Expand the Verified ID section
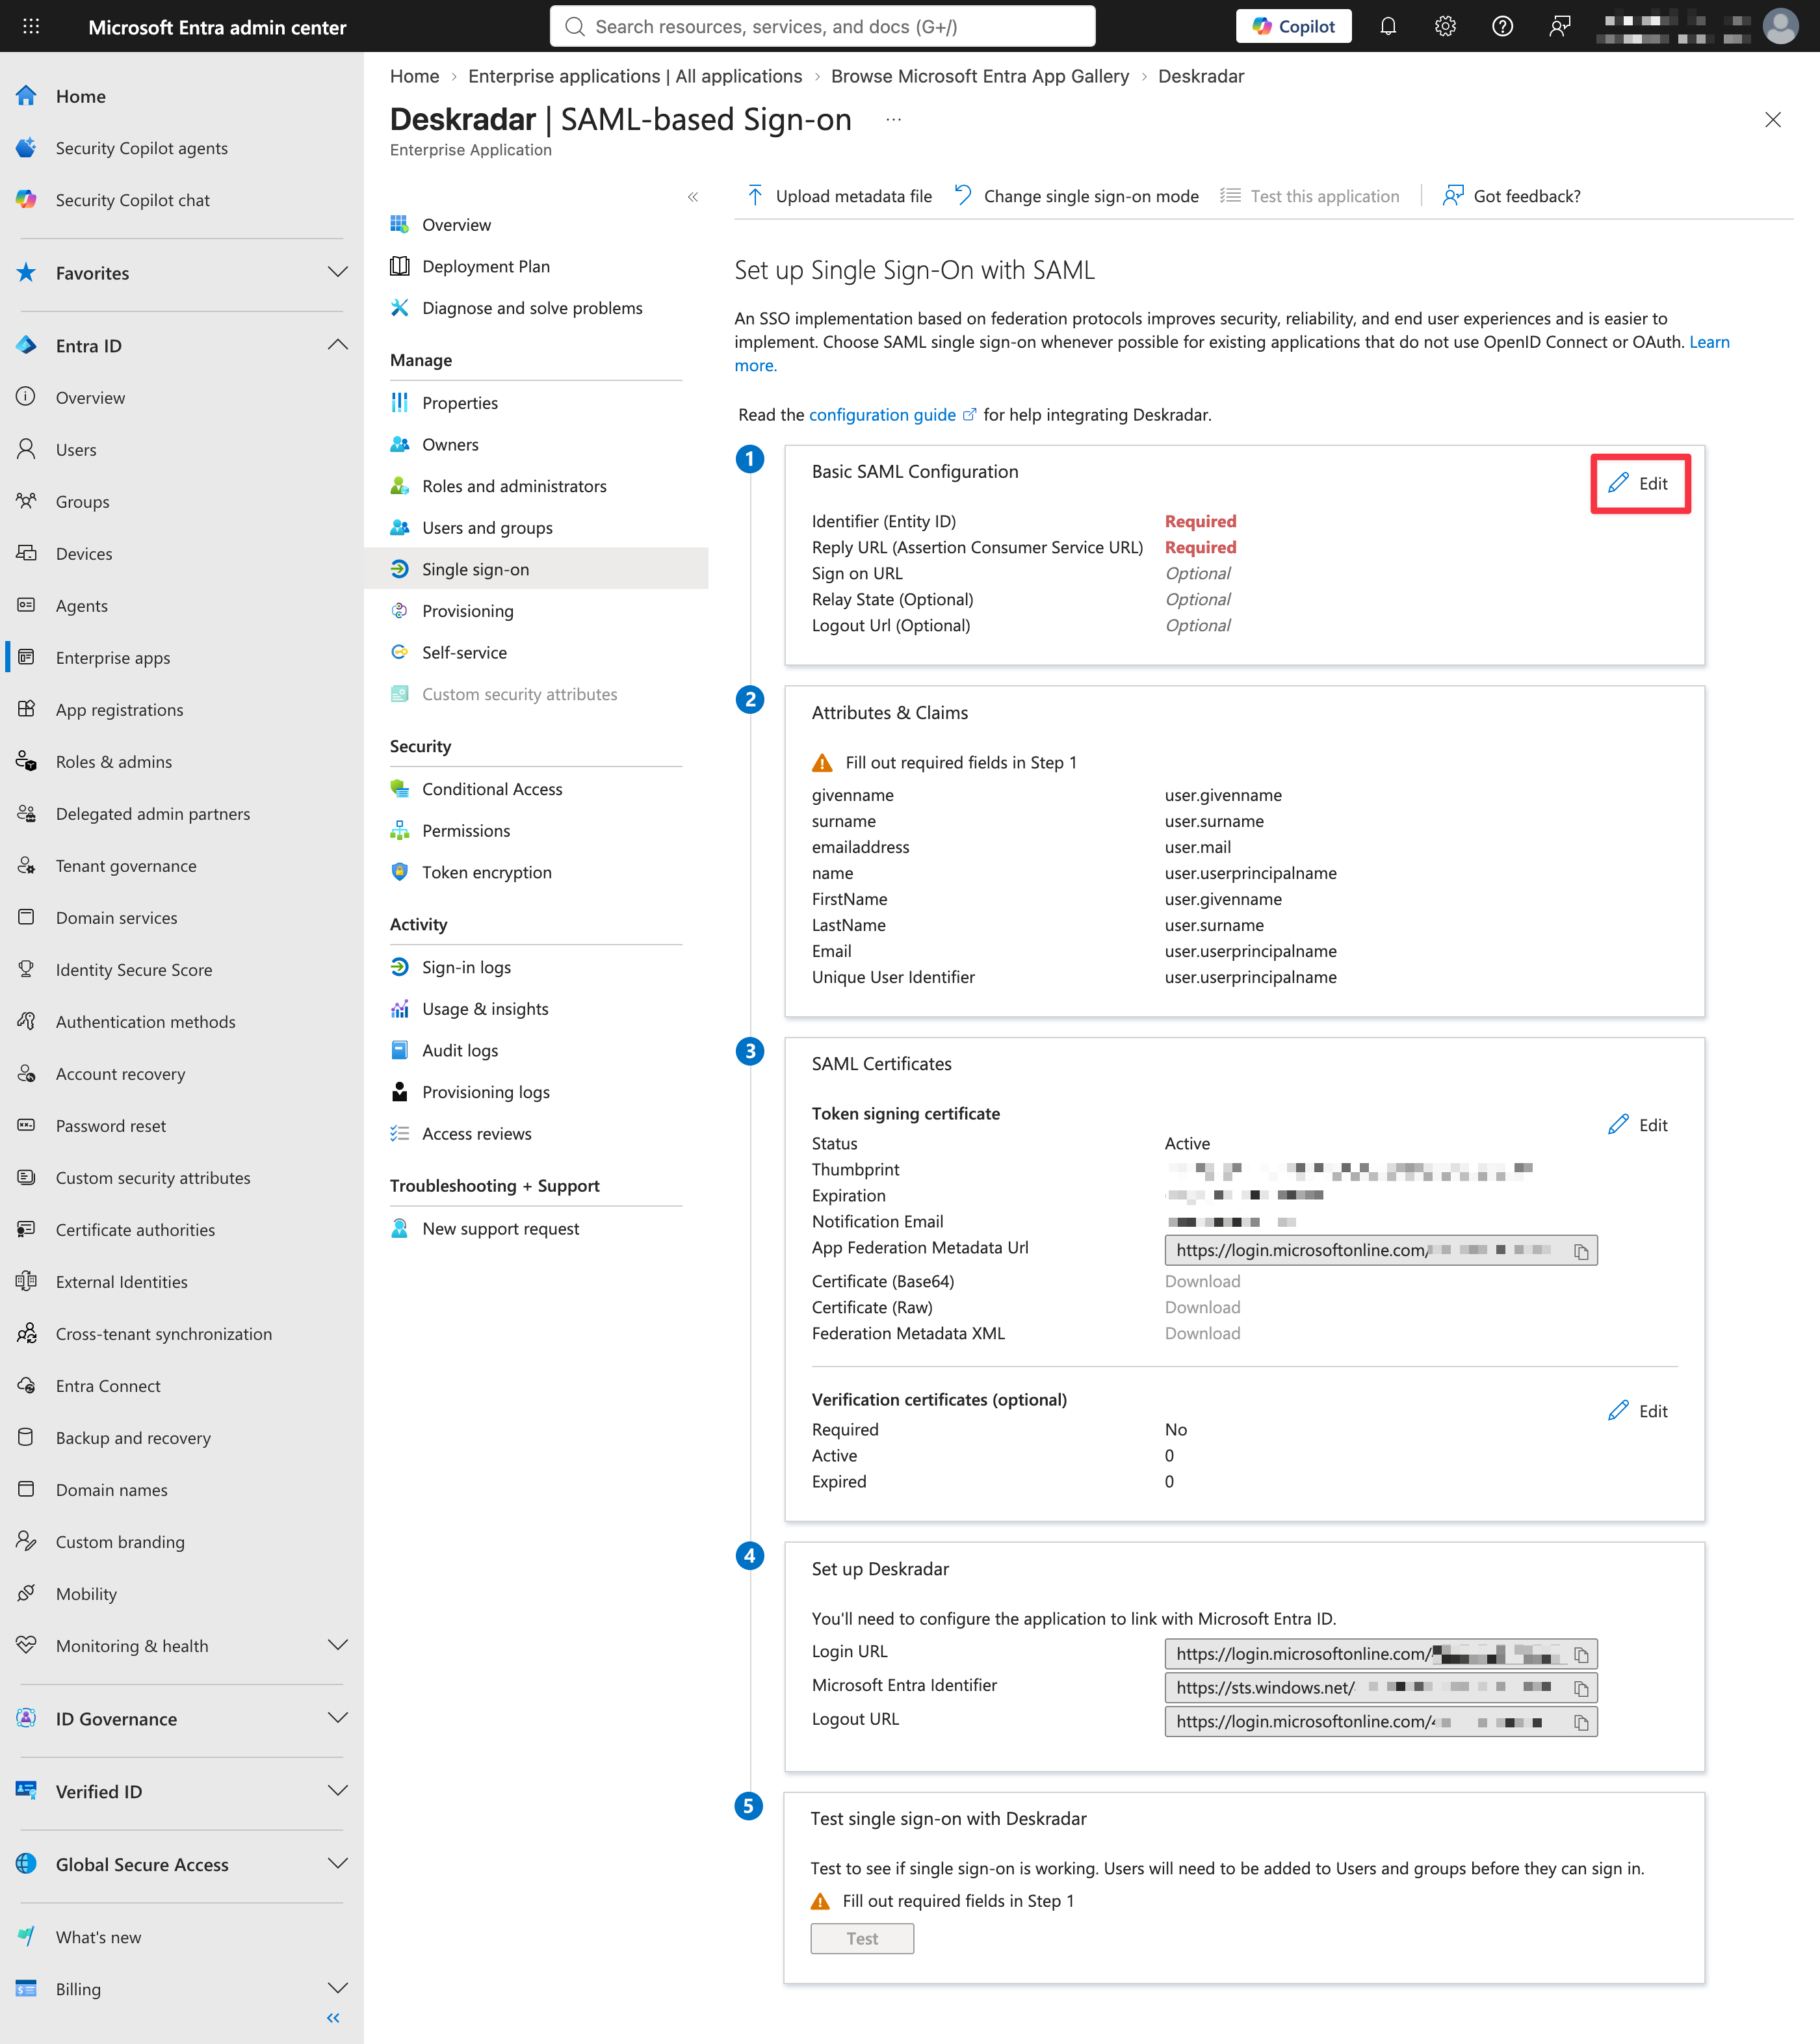The width and height of the screenshot is (1820, 2044). [x=338, y=1792]
